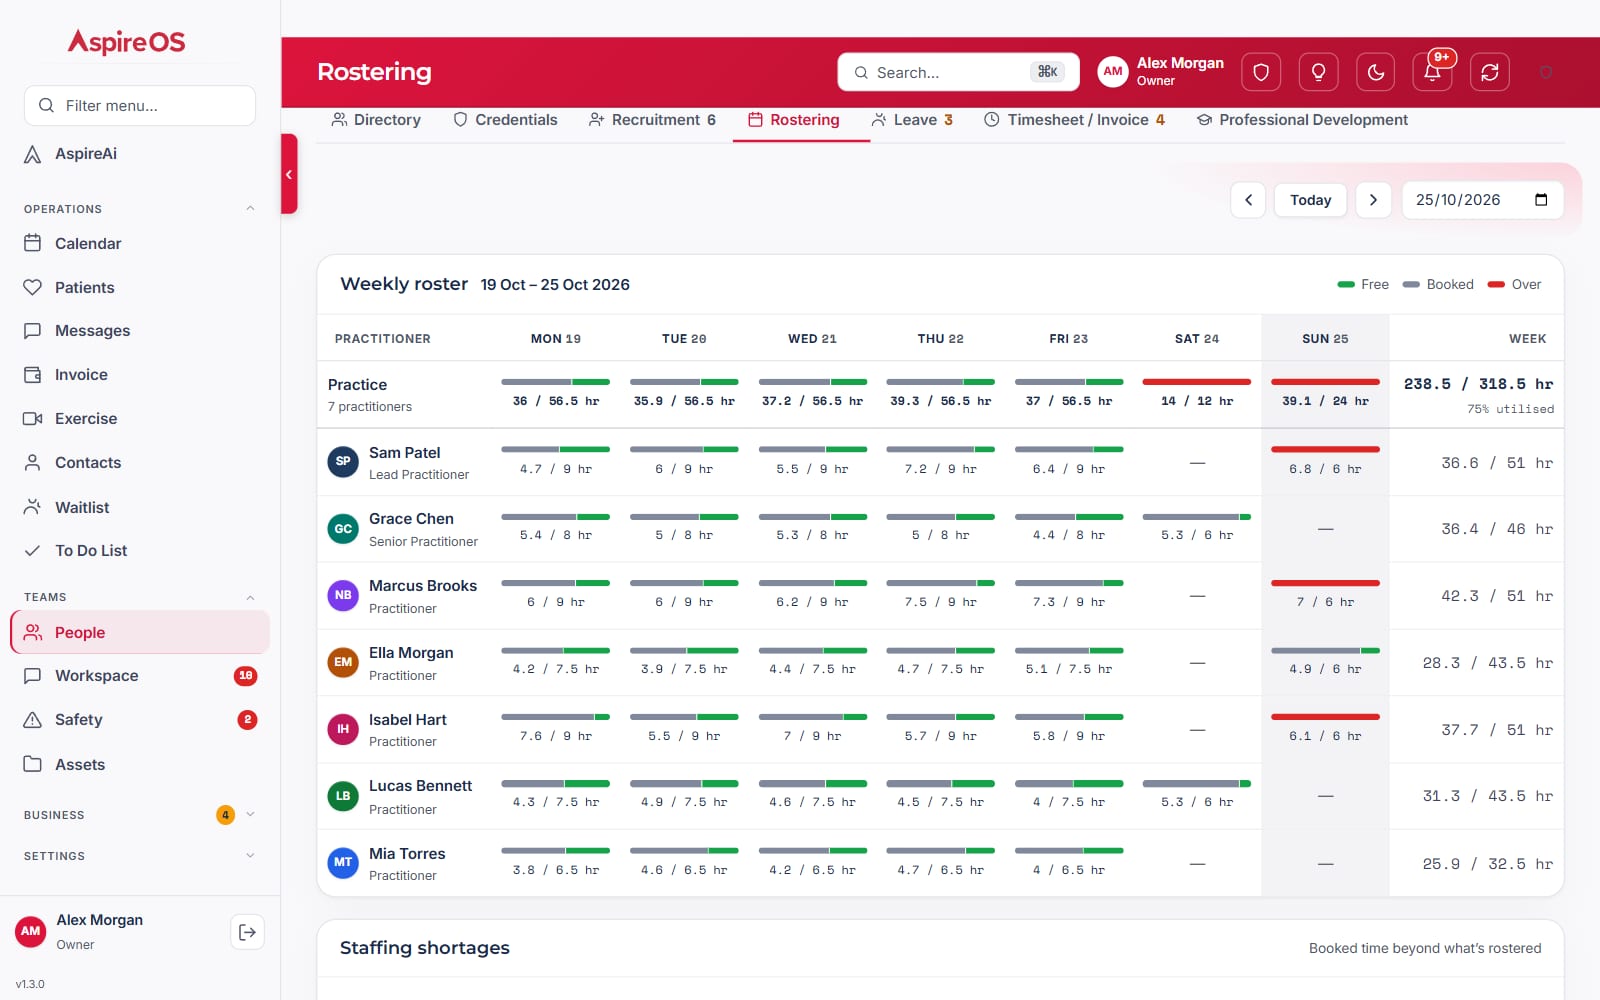Click the refresh sync icon
Image resolution: width=1600 pixels, height=1000 pixels.
(1490, 72)
